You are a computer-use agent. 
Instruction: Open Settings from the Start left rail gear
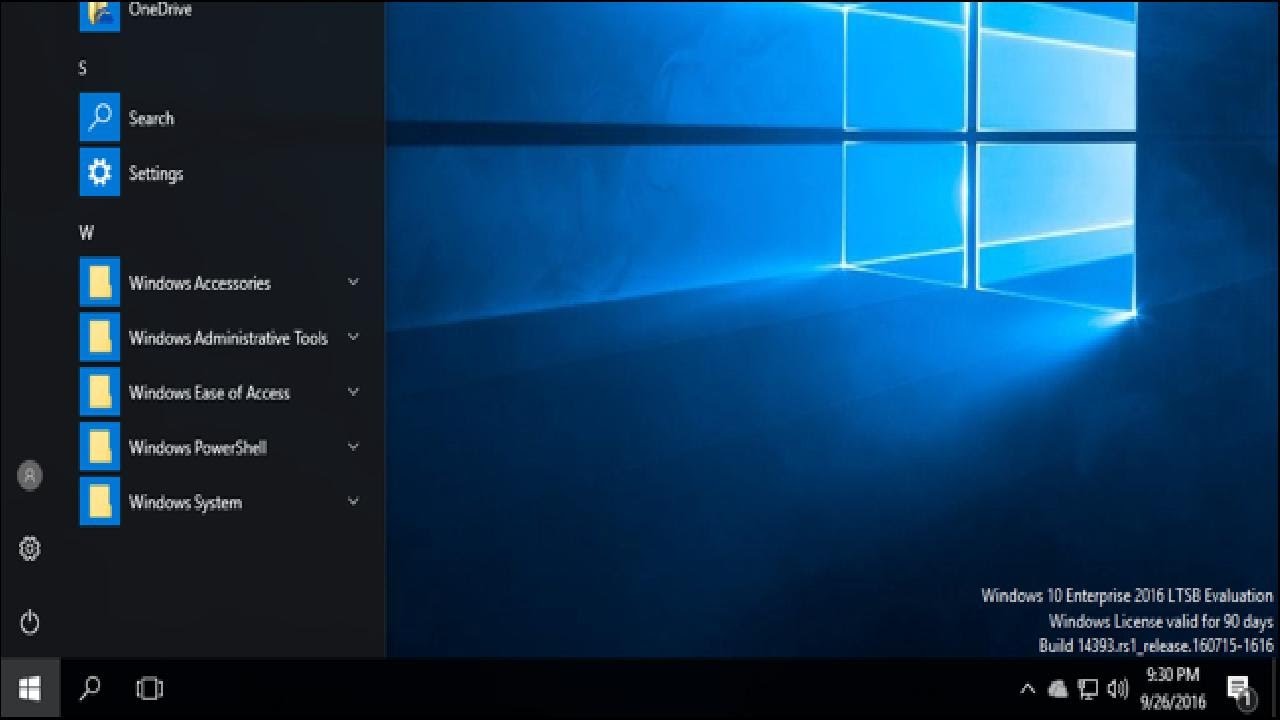click(30, 548)
